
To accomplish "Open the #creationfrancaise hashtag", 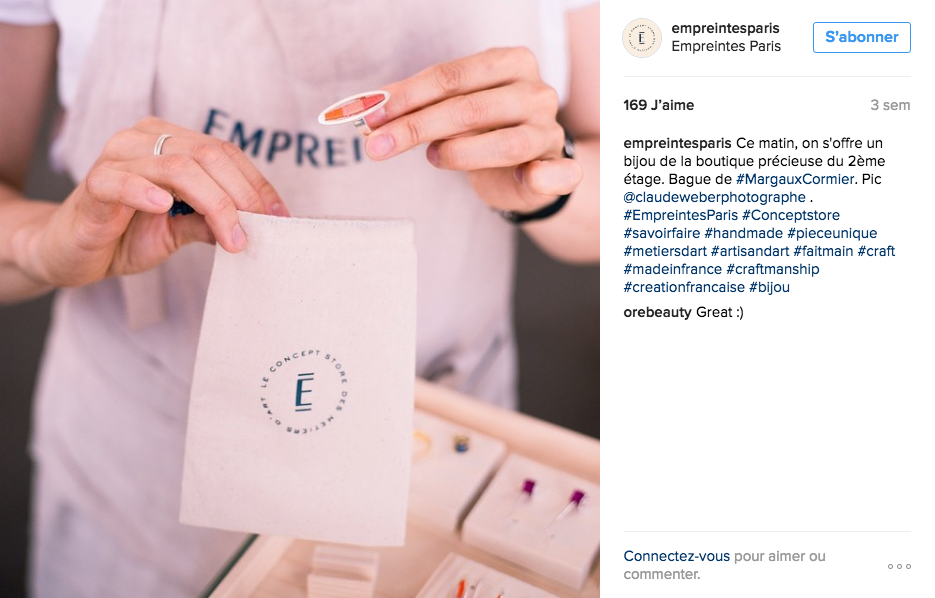I will [684, 287].
